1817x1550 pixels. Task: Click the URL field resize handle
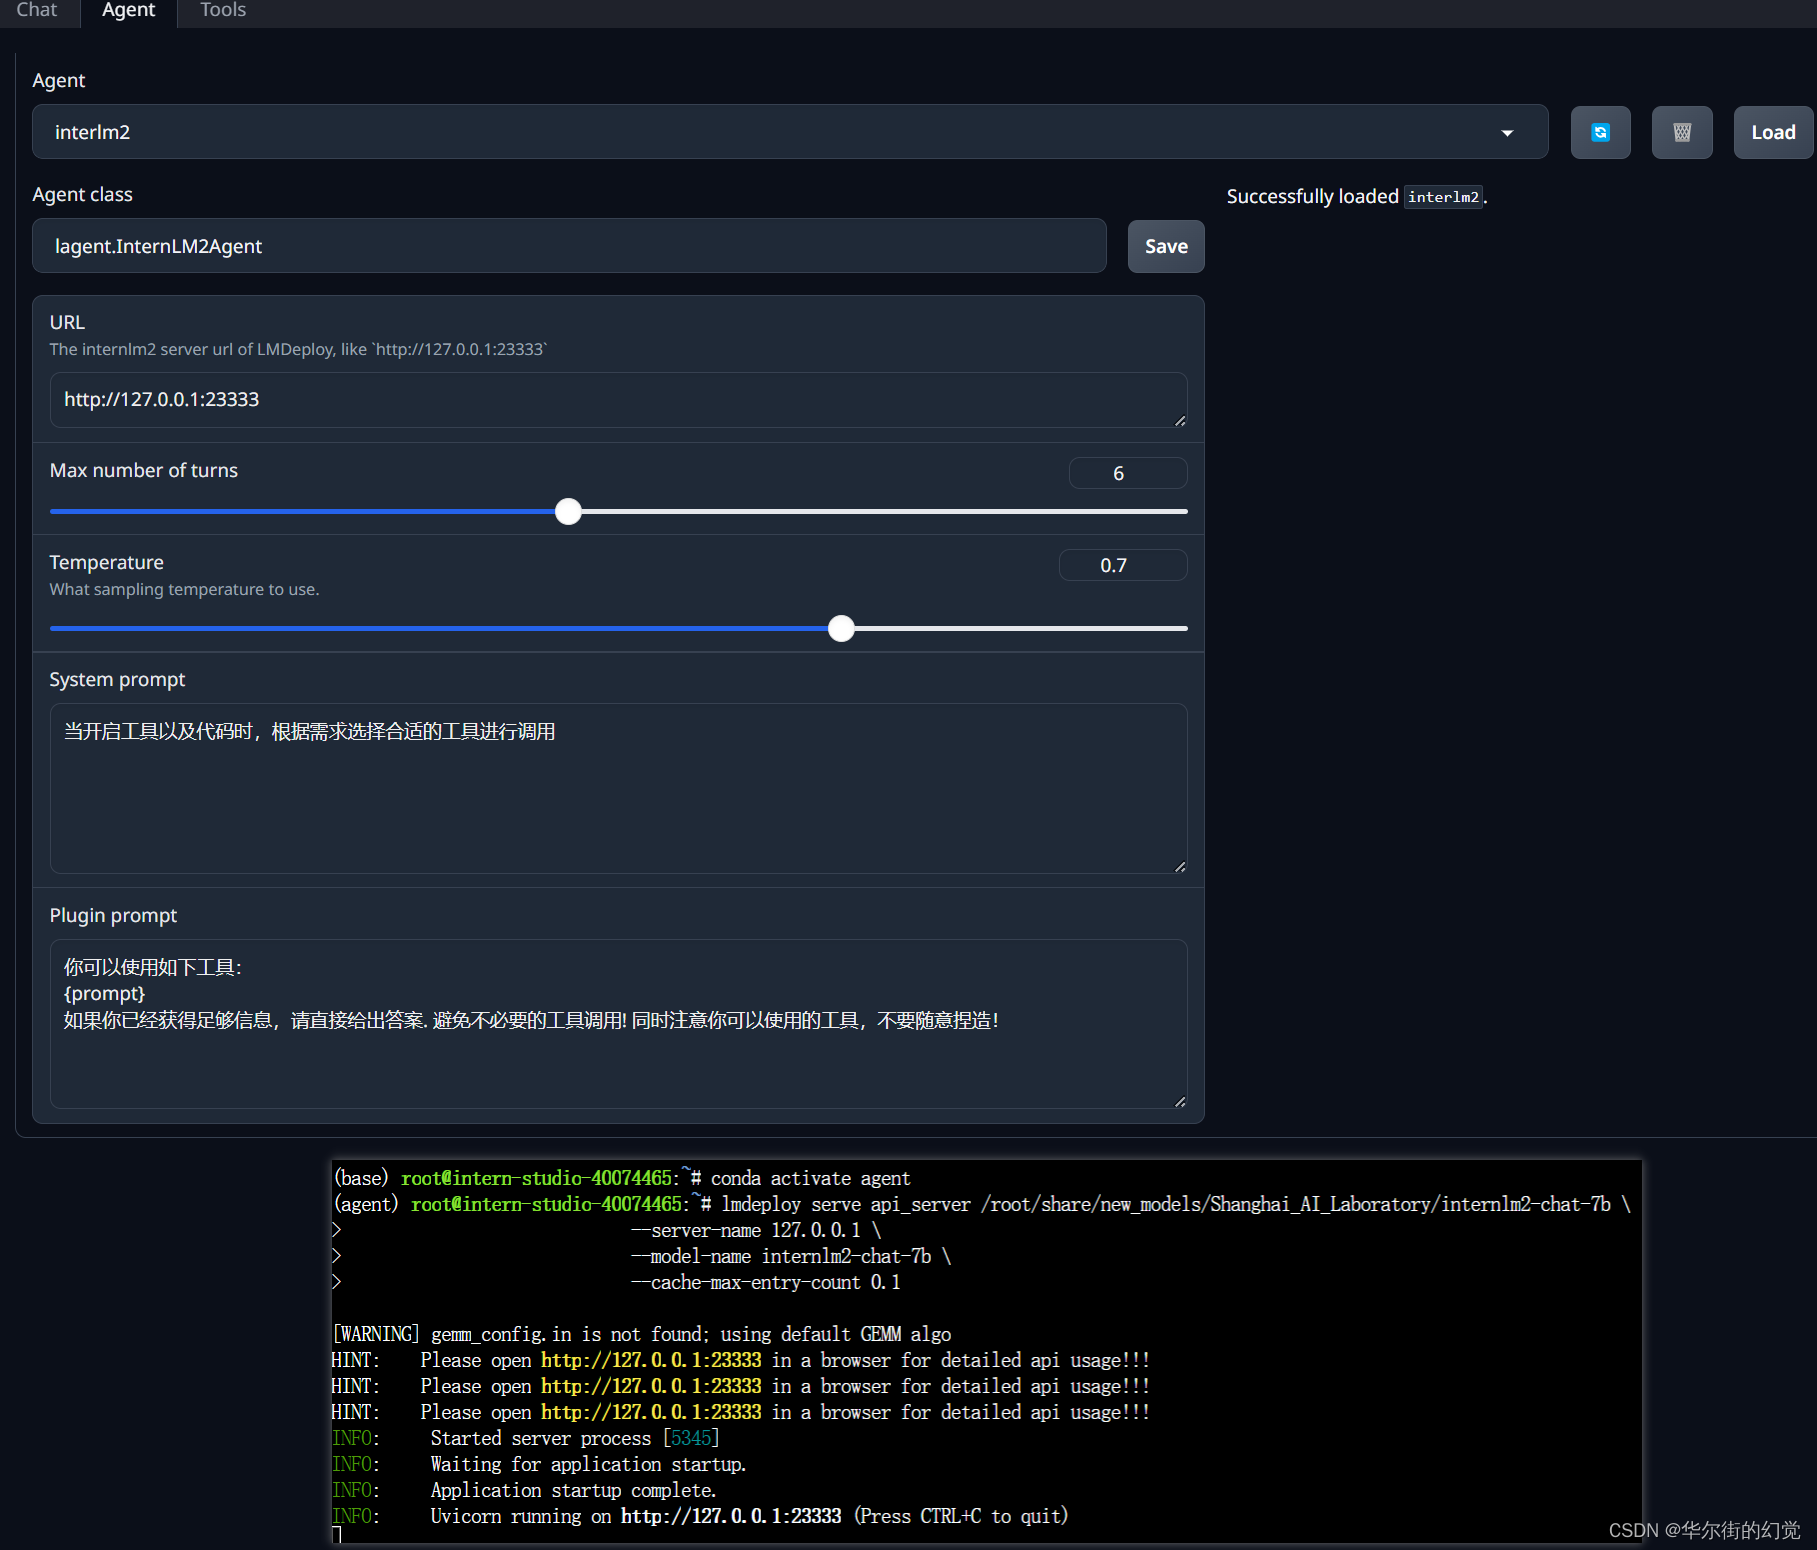click(1180, 421)
